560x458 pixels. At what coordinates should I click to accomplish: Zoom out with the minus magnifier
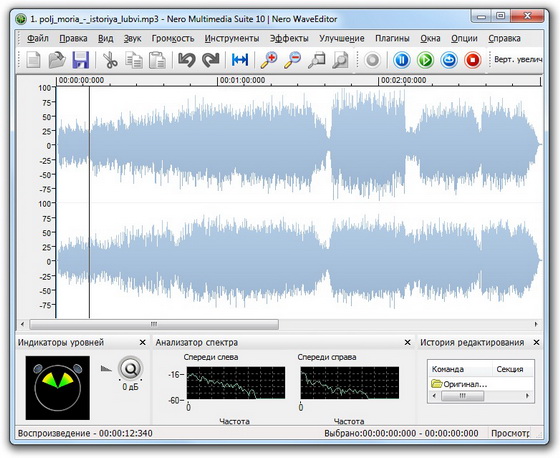[x=292, y=60]
